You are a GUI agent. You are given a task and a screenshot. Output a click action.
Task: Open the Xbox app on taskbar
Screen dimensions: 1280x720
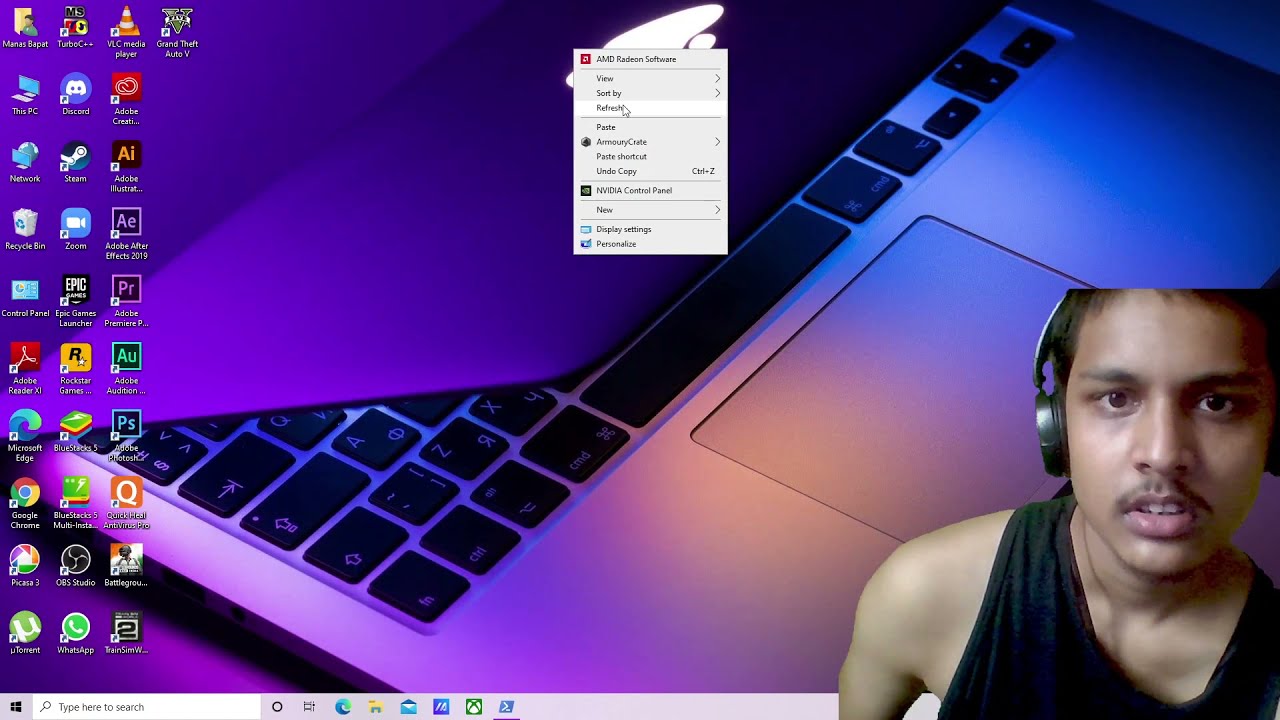tap(474, 707)
